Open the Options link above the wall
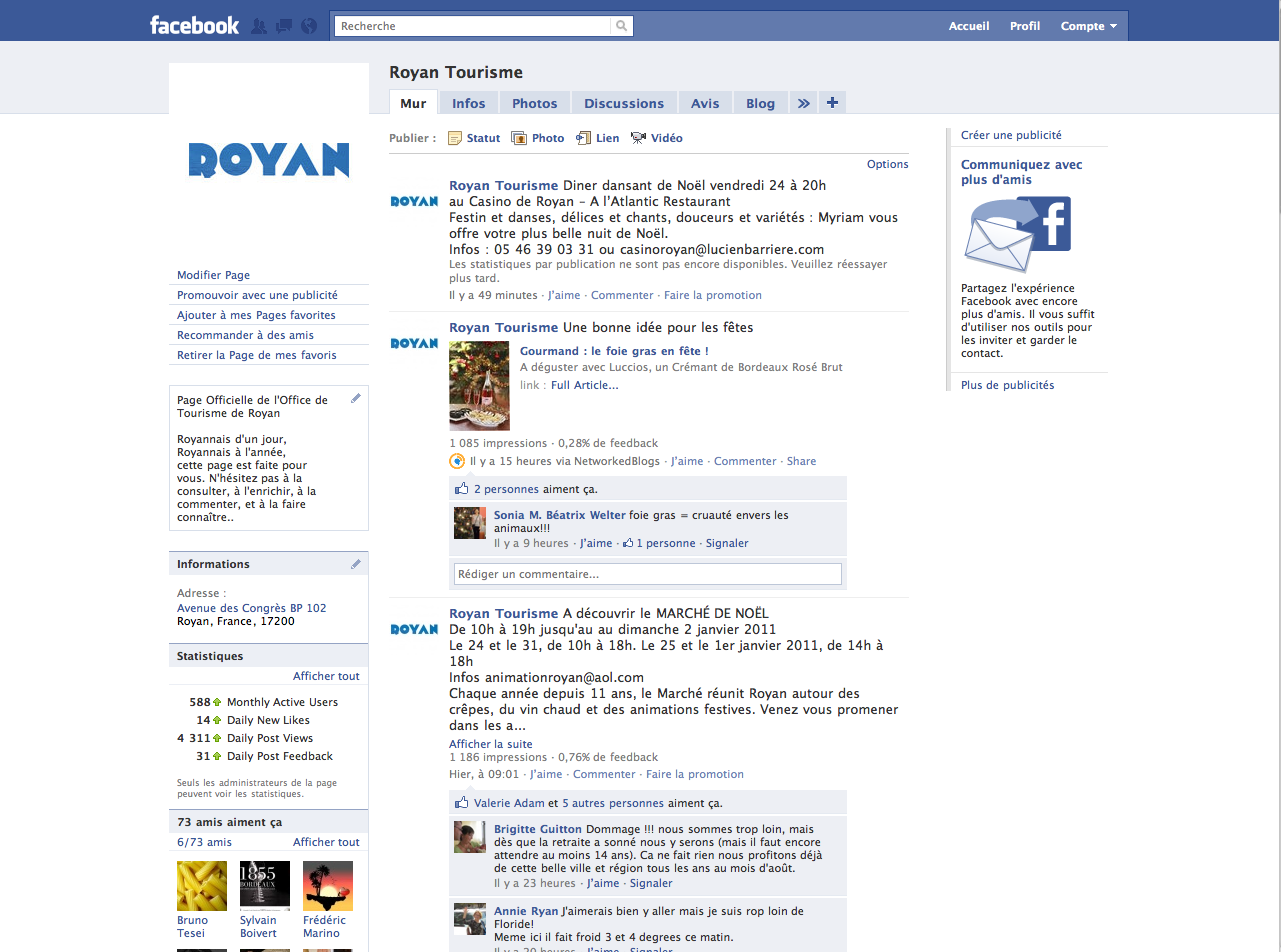1281x952 pixels. point(888,164)
